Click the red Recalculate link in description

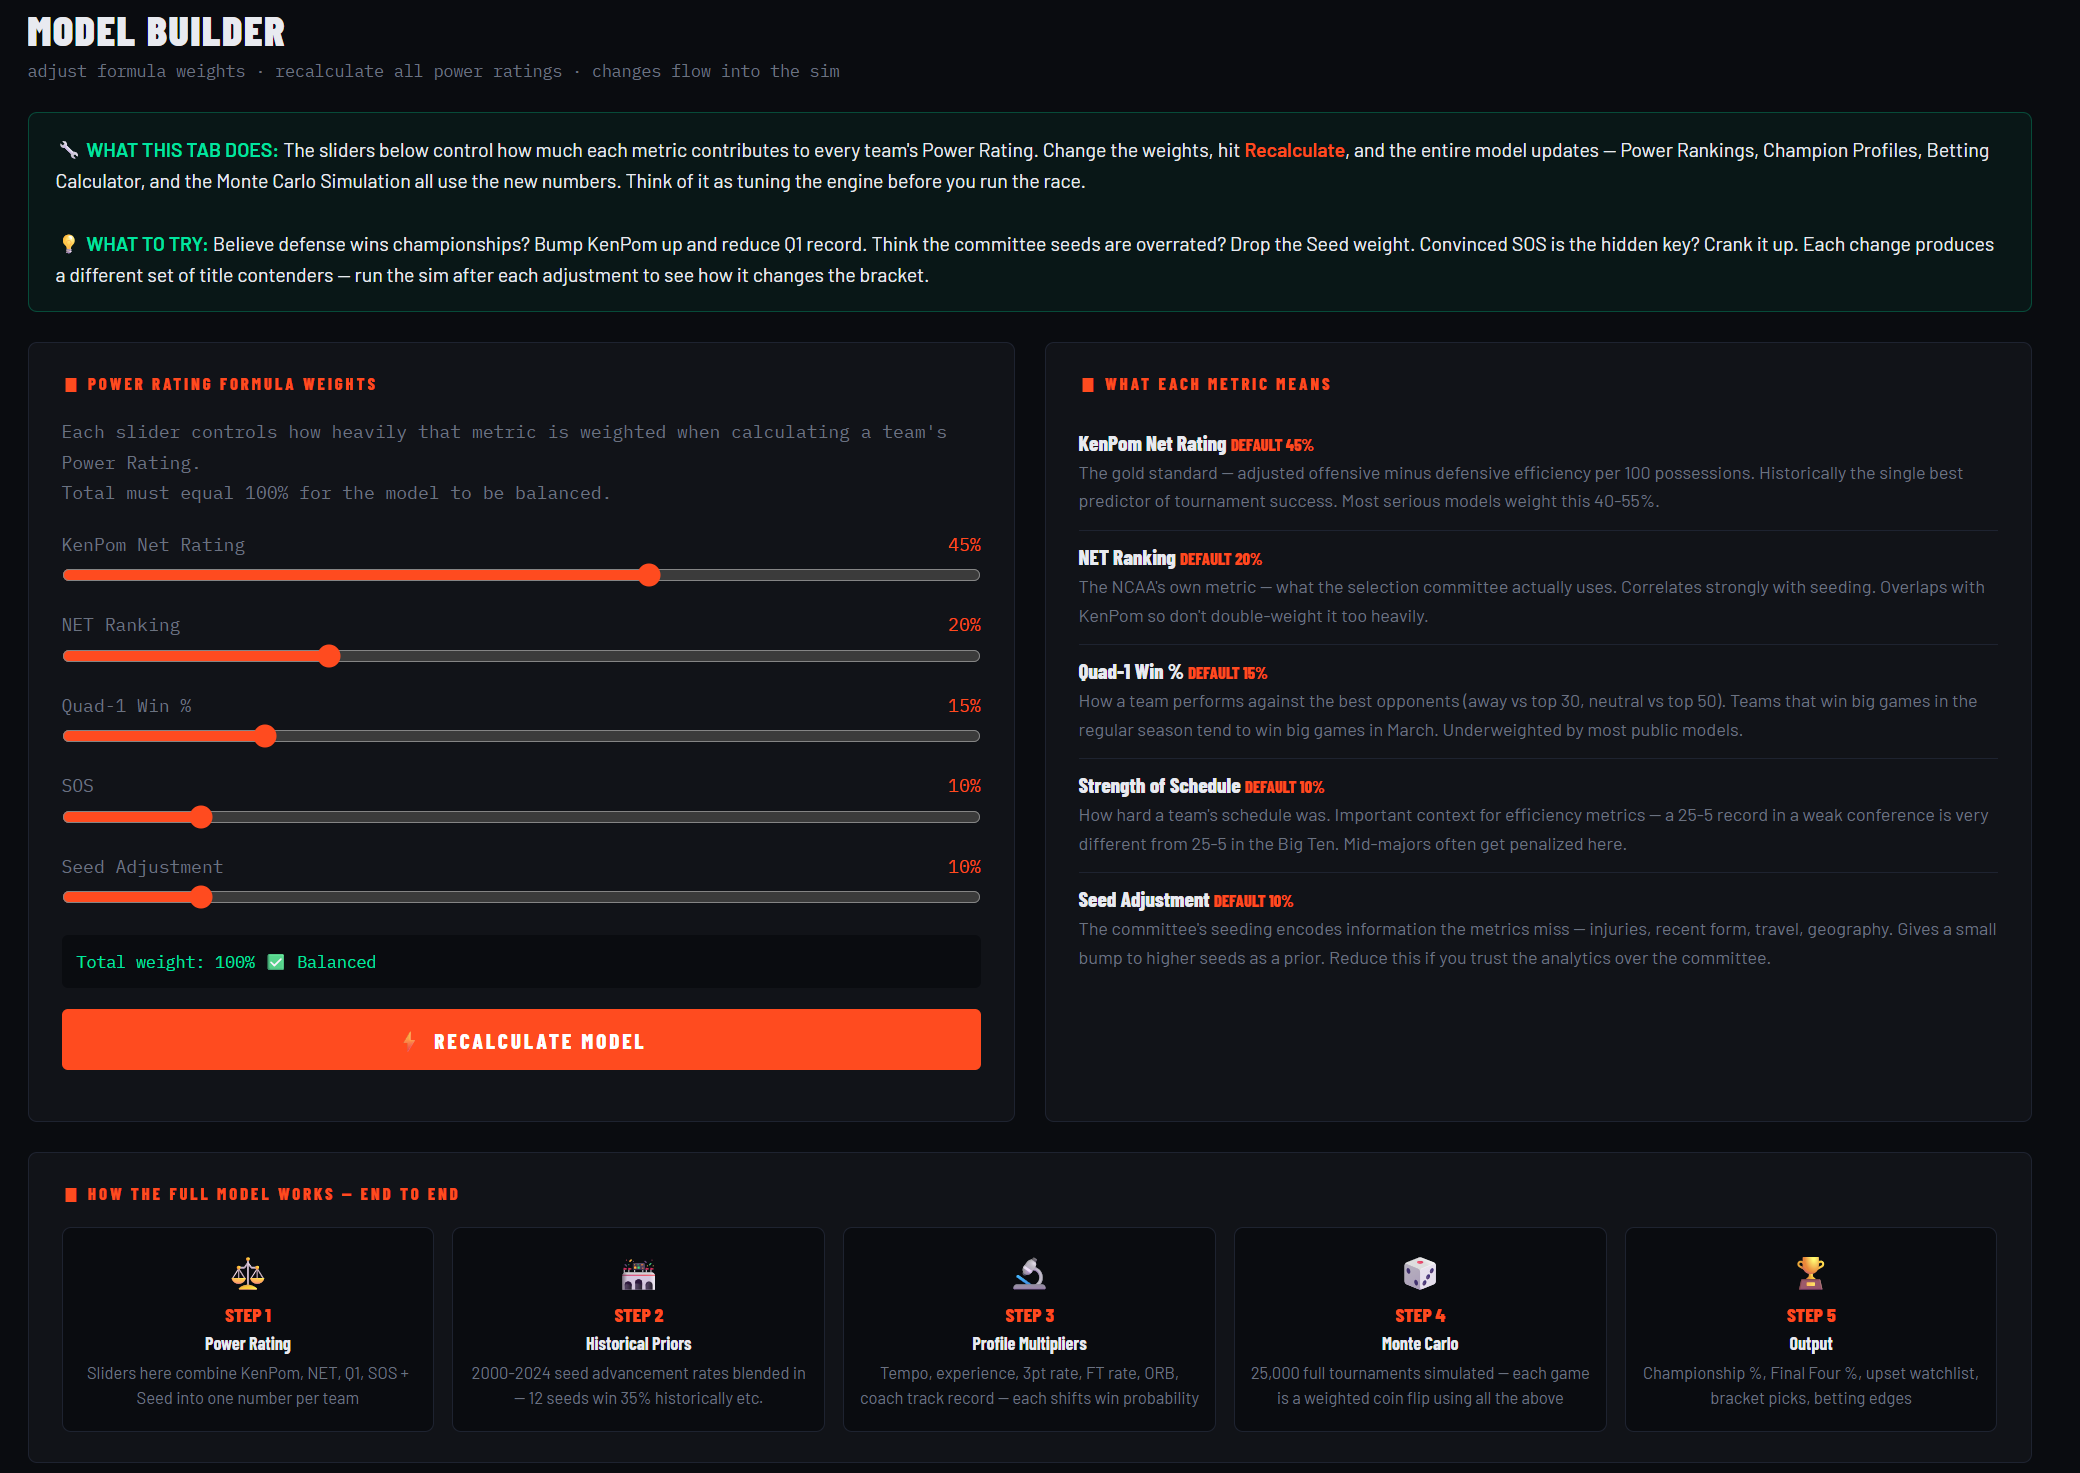(1294, 150)
